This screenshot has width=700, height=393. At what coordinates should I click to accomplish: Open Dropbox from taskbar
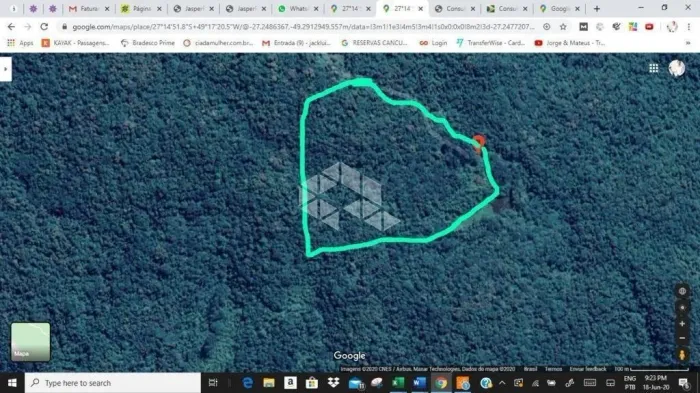coord(333,383)
